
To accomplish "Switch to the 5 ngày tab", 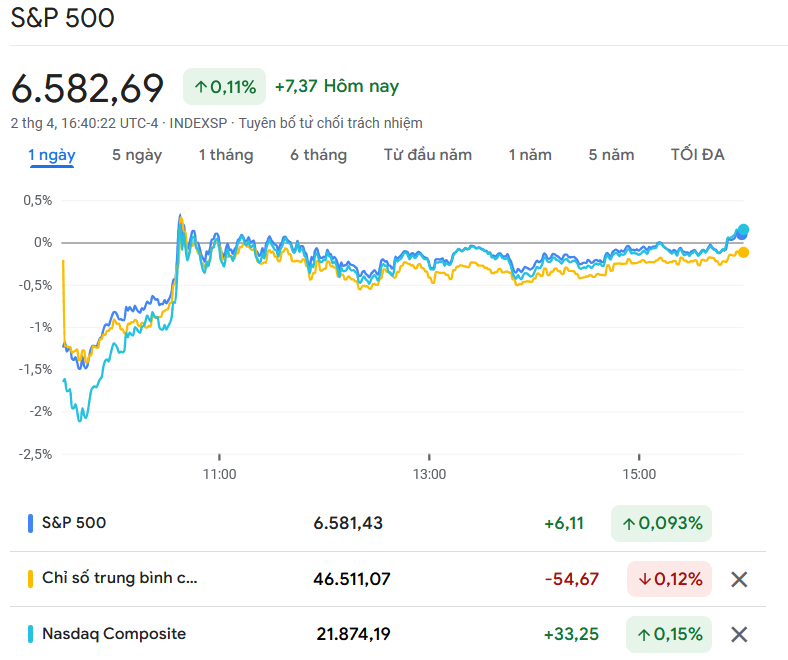I will (x=137, y=155).
